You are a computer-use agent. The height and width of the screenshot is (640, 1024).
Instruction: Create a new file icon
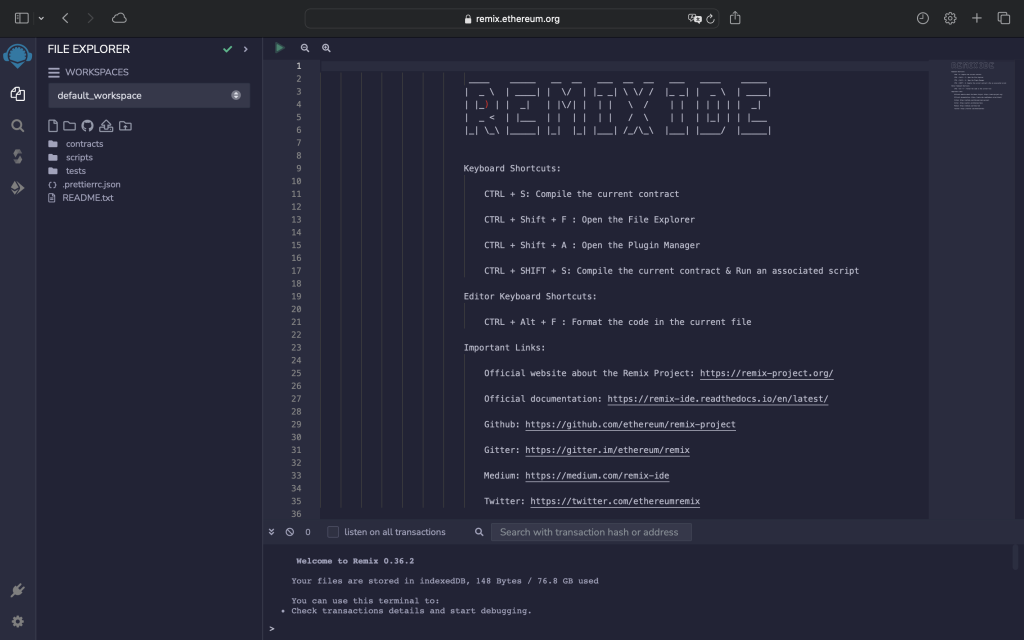(x=53, y=126)
